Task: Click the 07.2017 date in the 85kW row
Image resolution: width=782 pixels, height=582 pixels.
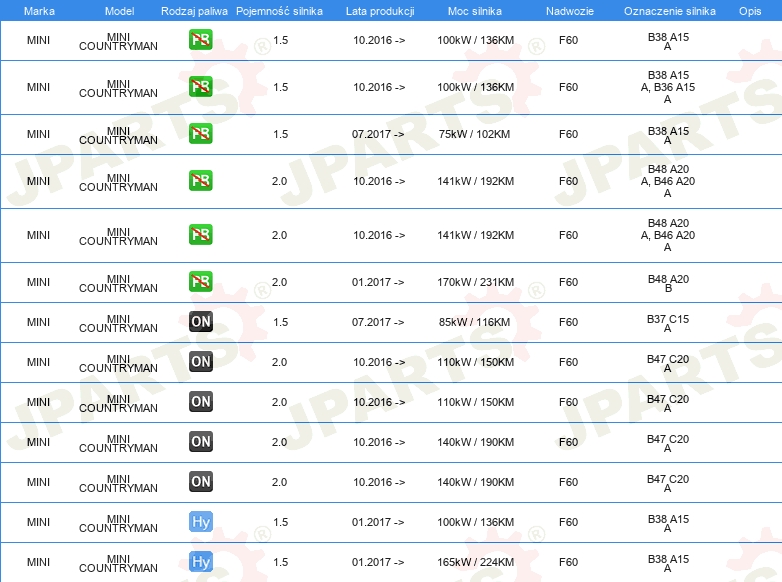Action: click(x=378, y=322)
